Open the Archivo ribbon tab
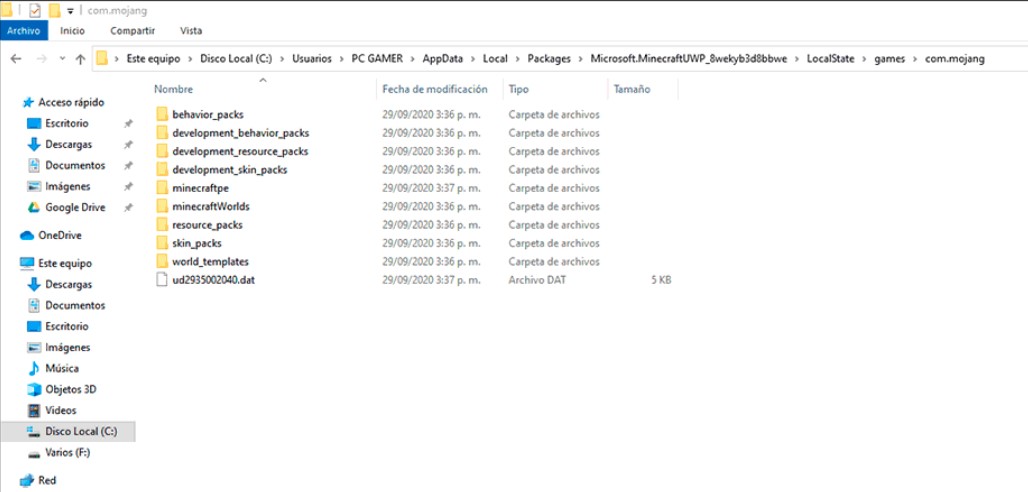 tap(24, 30)
